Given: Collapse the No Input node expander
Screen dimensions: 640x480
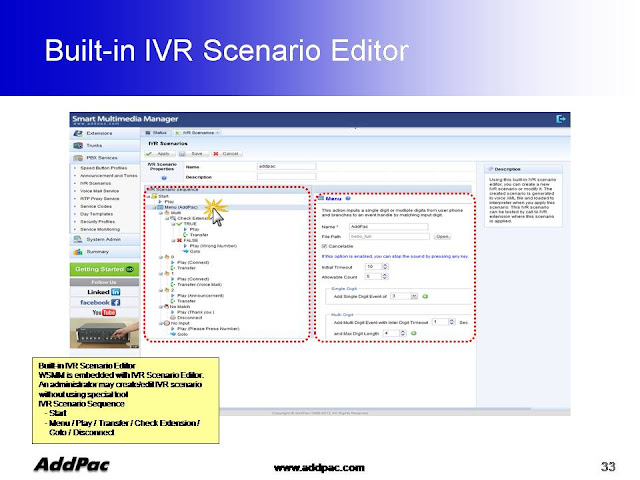Looking at the screenshot, I should (x=161, y=323).
